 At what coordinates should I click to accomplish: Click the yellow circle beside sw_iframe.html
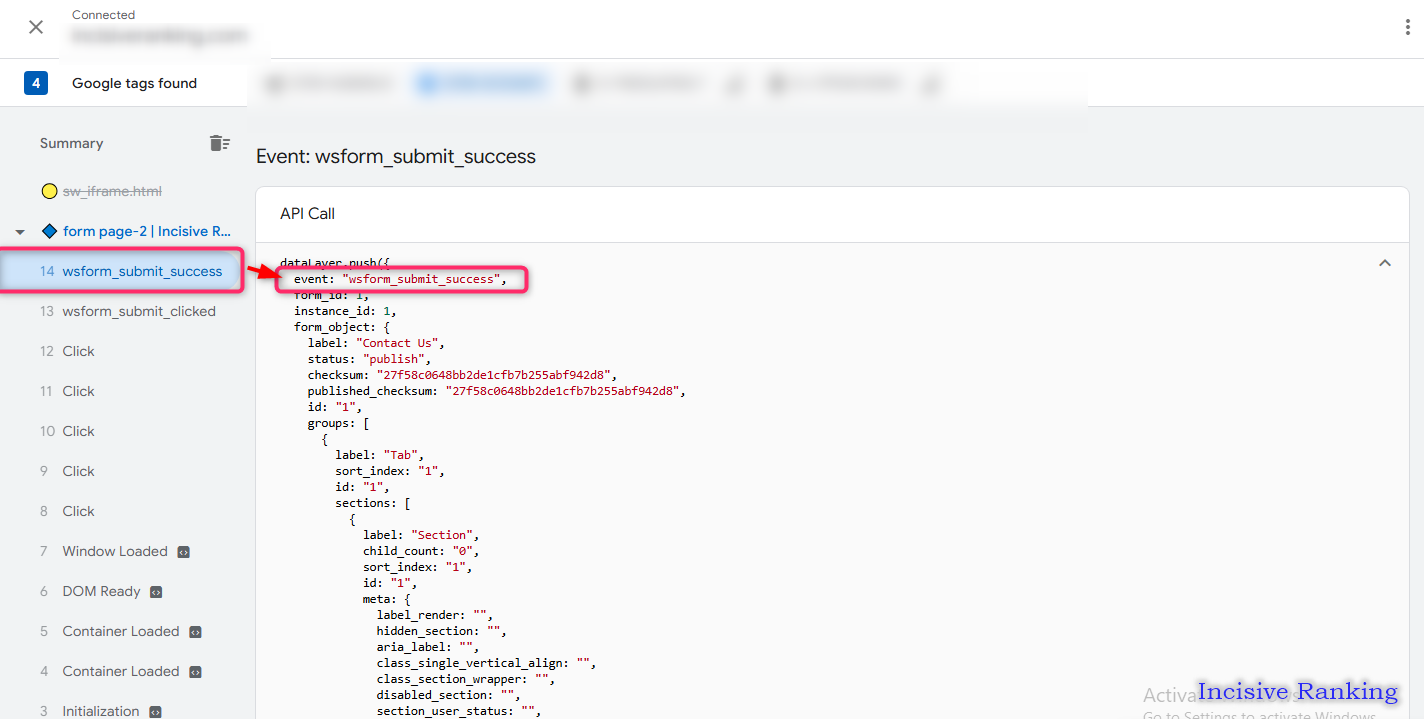[49, 191]
